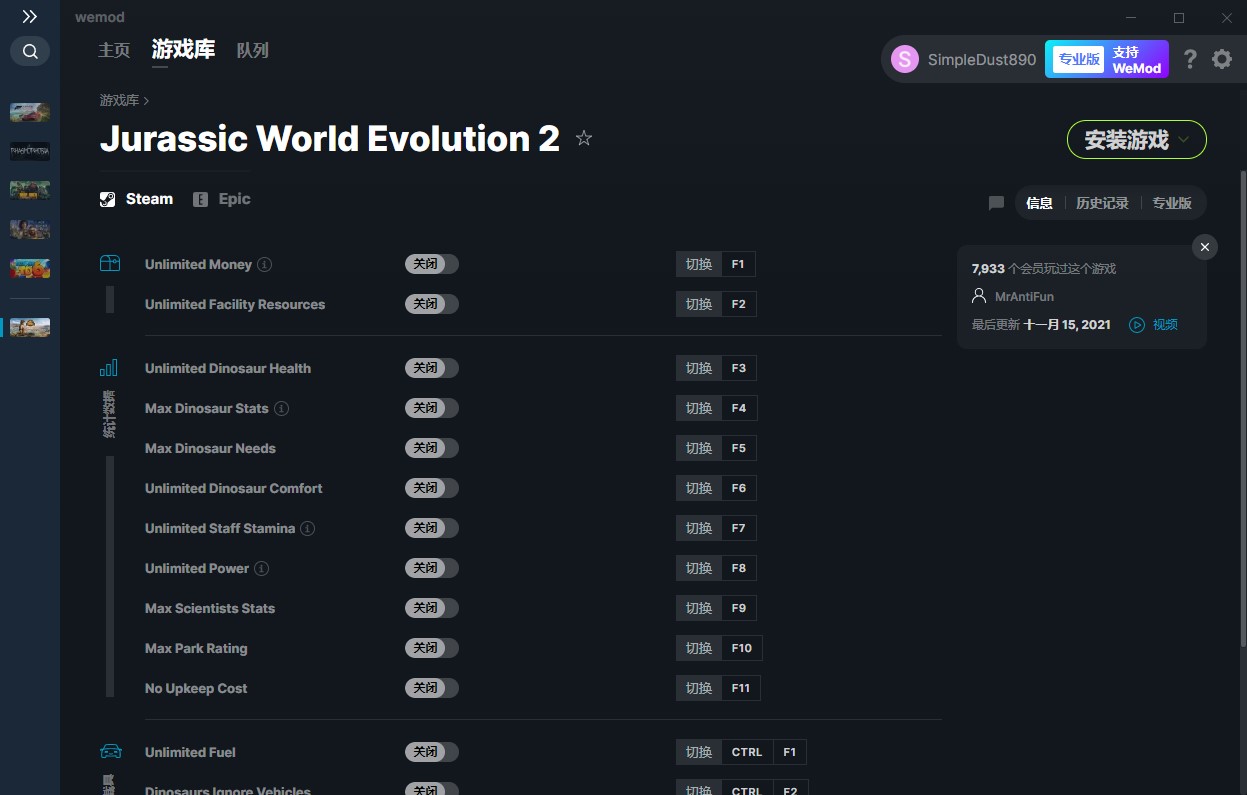Switch to the 信息 tab
The width and height of the screenshot is (1247, 795).
coord(1040,203)
